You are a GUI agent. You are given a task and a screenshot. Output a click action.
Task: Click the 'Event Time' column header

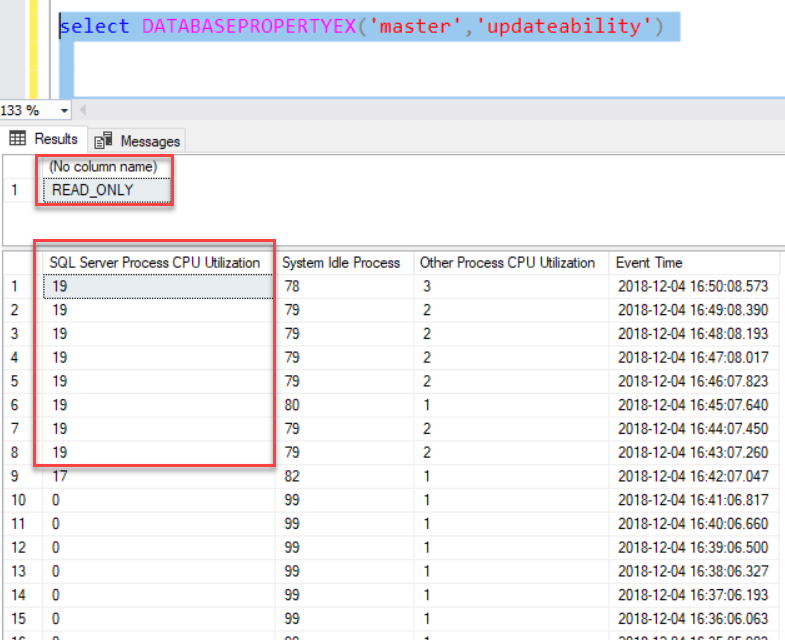click(649, 263)
